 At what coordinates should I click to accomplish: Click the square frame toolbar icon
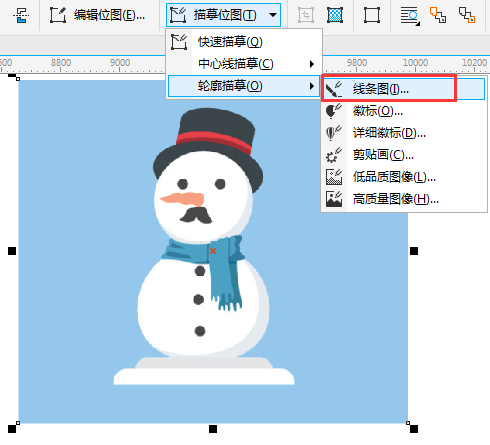tap(372, 15)
